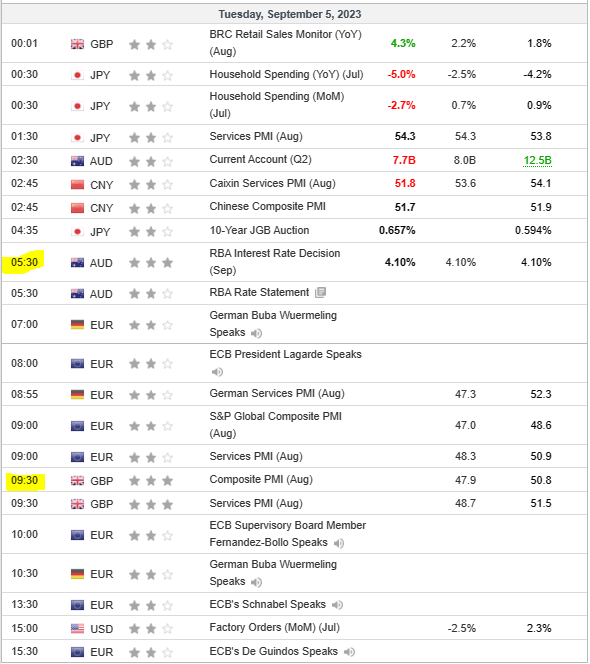Click speaker icon after Fernandez-Bollo Speaks
Viewport: 590px width, 664px height.
pyautogui.click(x=338, y=543)
